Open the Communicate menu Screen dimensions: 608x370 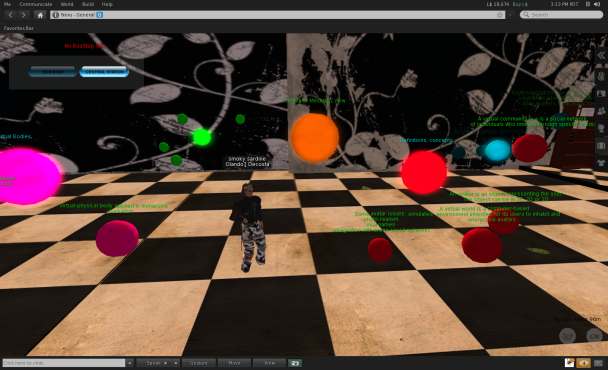coord(36,4)
